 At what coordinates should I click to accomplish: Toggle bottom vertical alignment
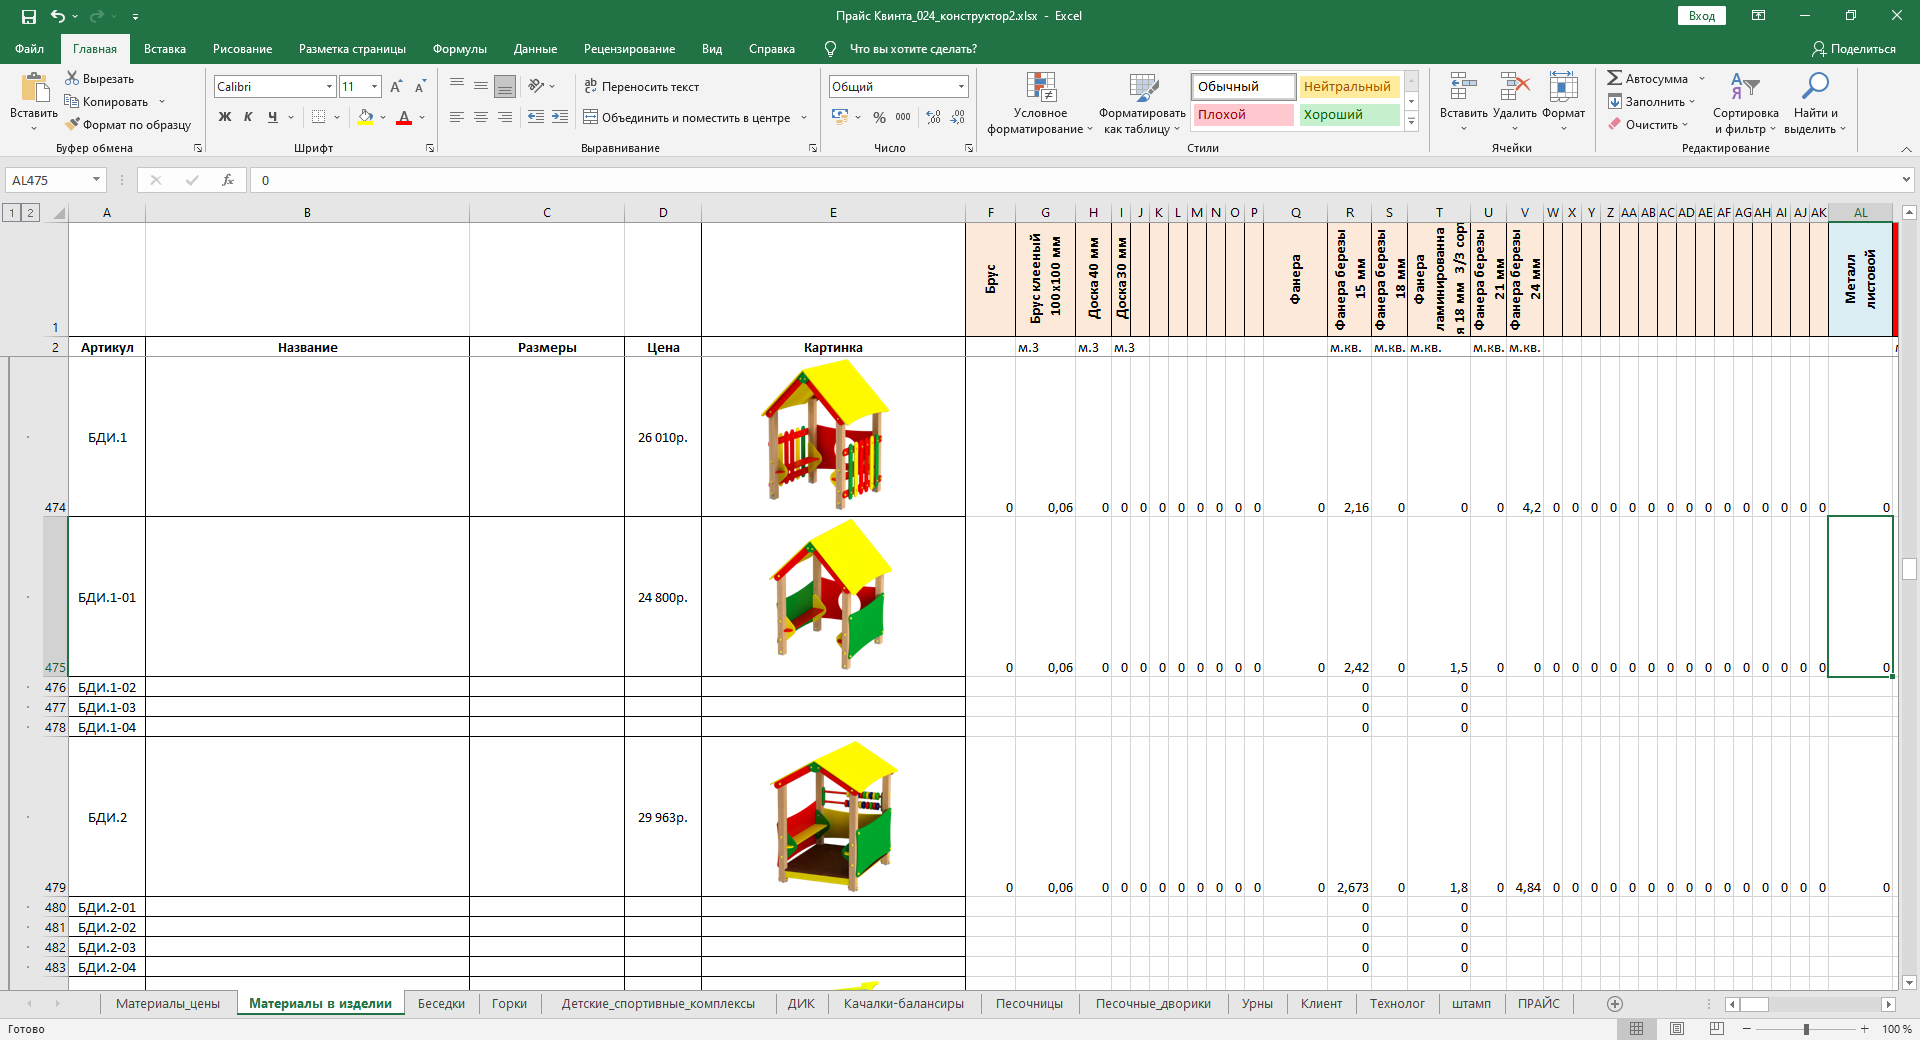pos(505,87)
